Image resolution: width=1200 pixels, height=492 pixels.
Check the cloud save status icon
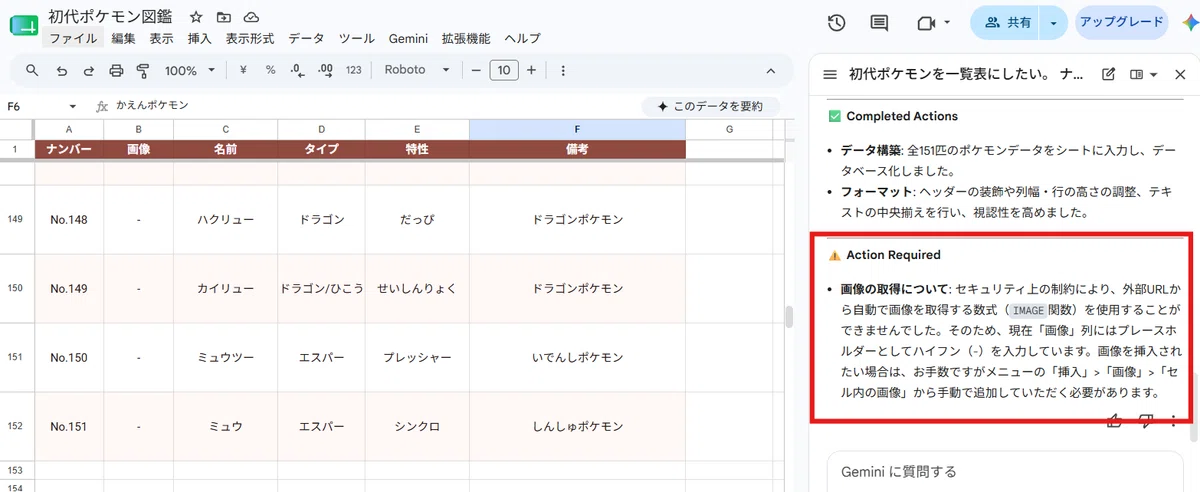[x=251, y=18]
